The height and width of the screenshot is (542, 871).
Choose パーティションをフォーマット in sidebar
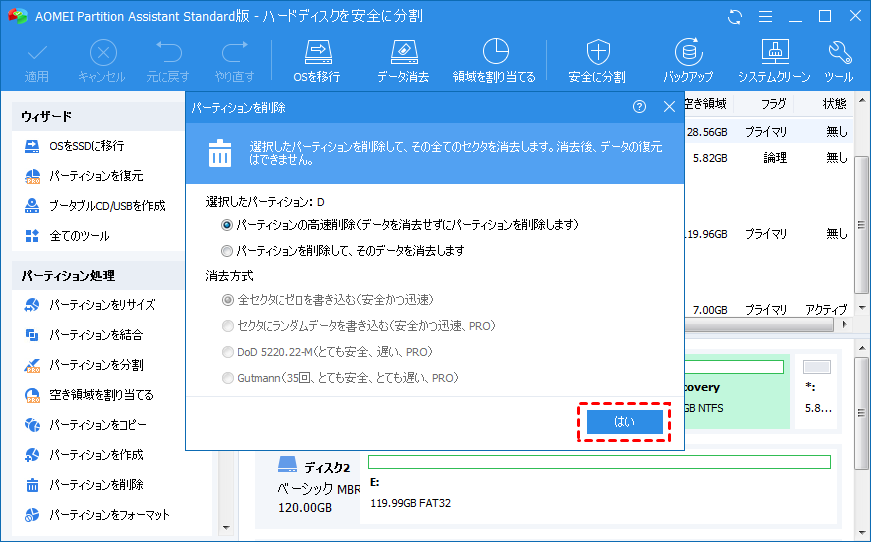(x=97, y=515)
